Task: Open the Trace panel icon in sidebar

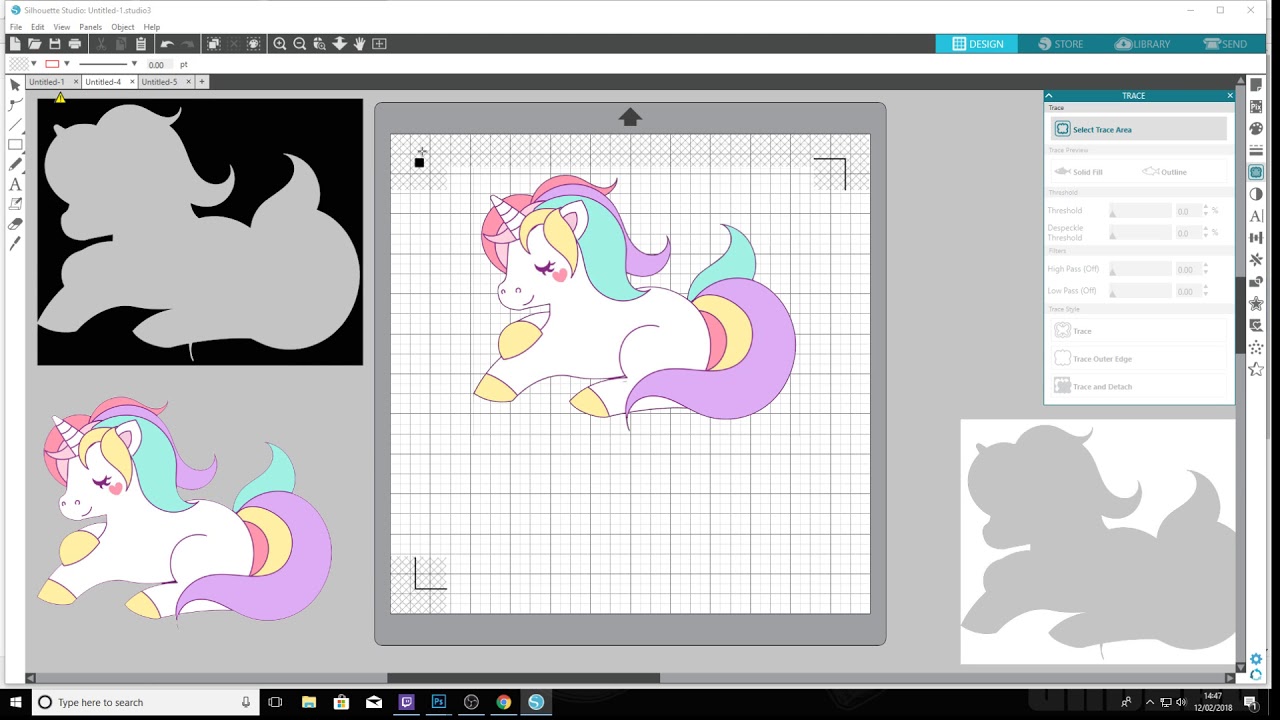Action: click(x=1256, y=172)
